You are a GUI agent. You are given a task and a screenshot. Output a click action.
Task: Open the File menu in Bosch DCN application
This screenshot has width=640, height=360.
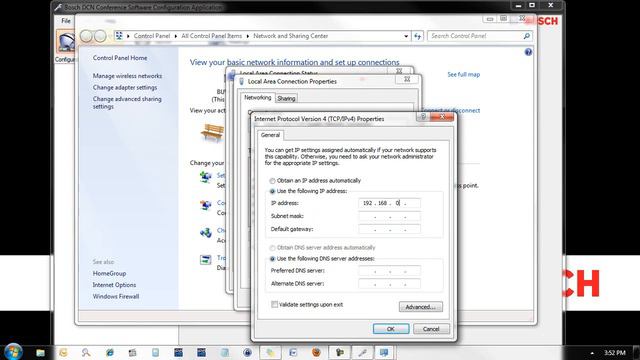66,20
